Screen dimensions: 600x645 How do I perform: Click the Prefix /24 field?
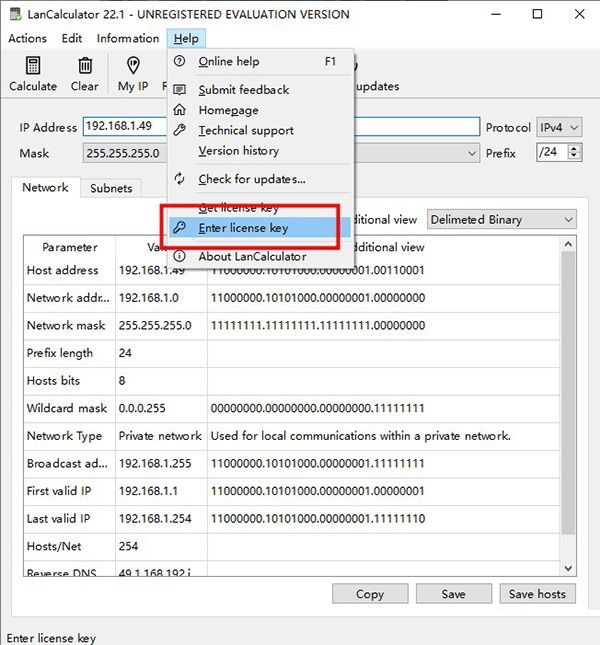552,152
